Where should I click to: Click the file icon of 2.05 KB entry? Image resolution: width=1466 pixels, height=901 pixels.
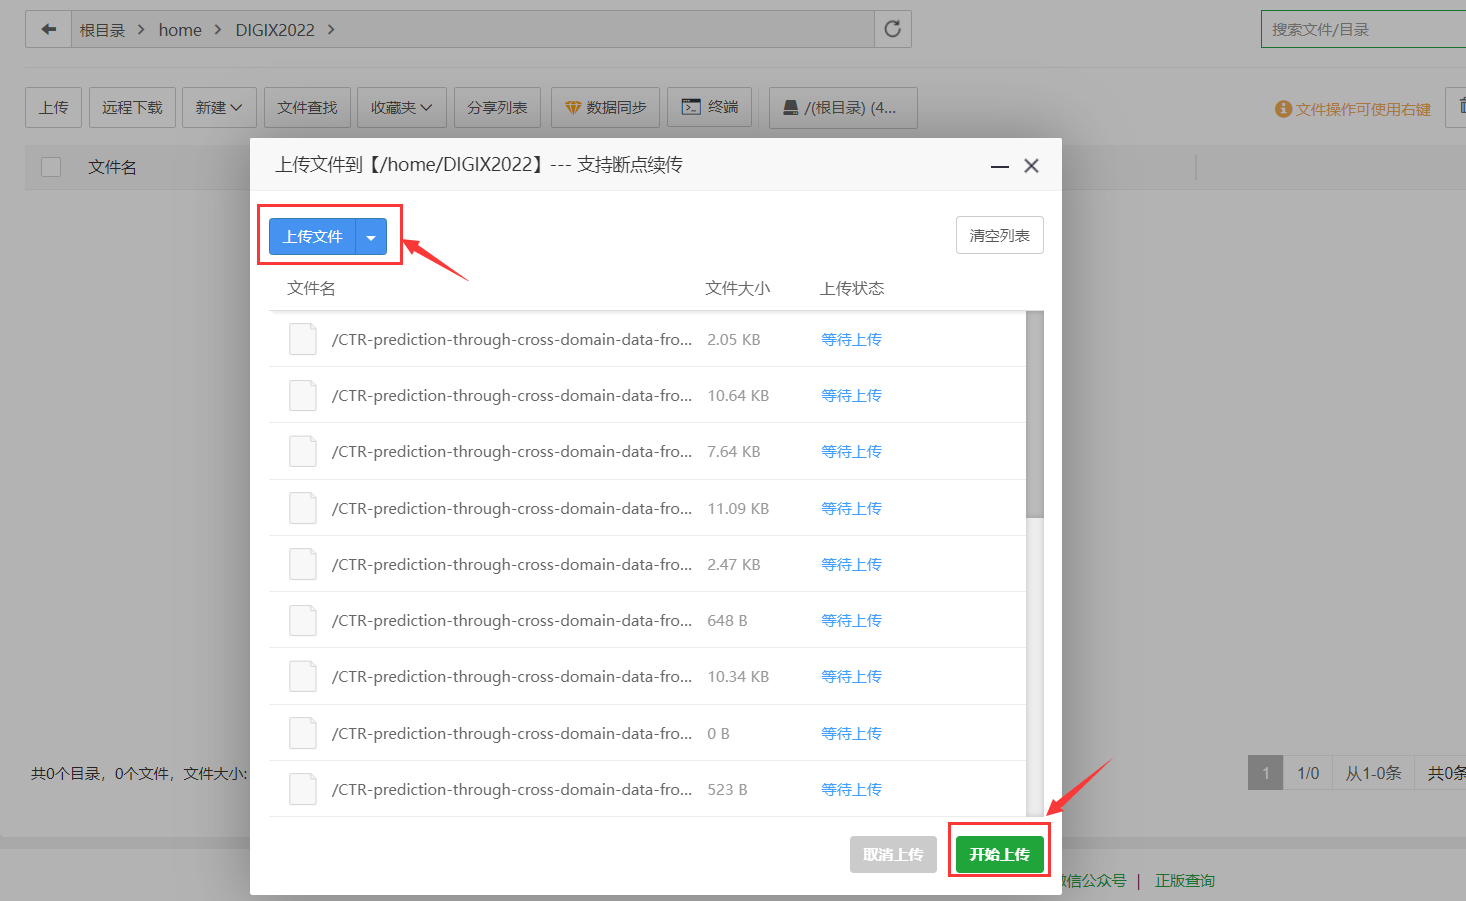[x=303, y=339]
